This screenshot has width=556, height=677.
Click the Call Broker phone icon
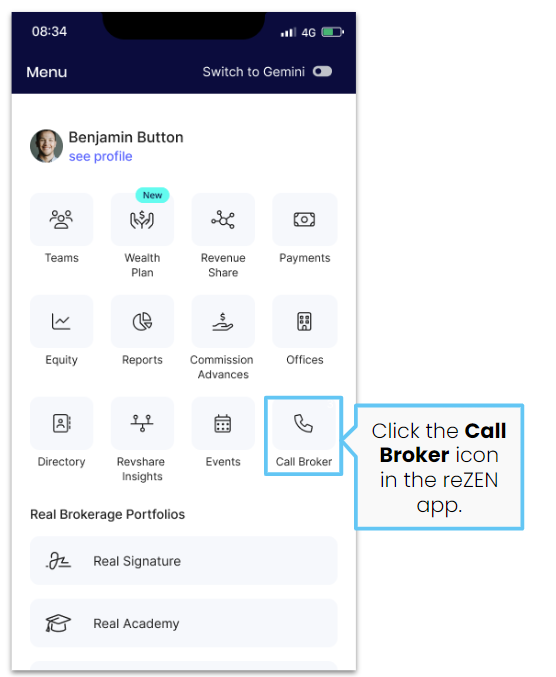pyautogui.click(x=304, y=424)
